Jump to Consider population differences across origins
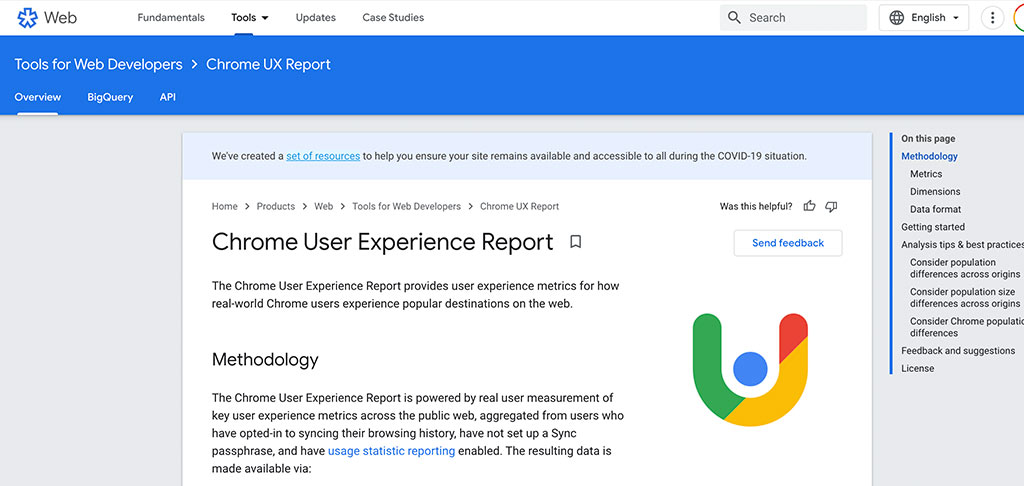 965,268
